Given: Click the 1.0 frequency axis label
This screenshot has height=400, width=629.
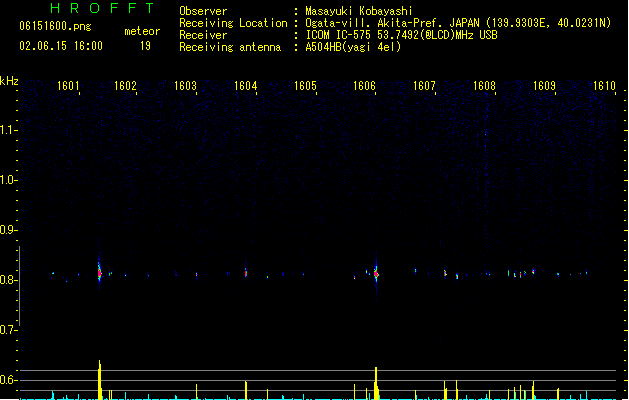Looking at the screenshot, I should click(x=8, y=180).
